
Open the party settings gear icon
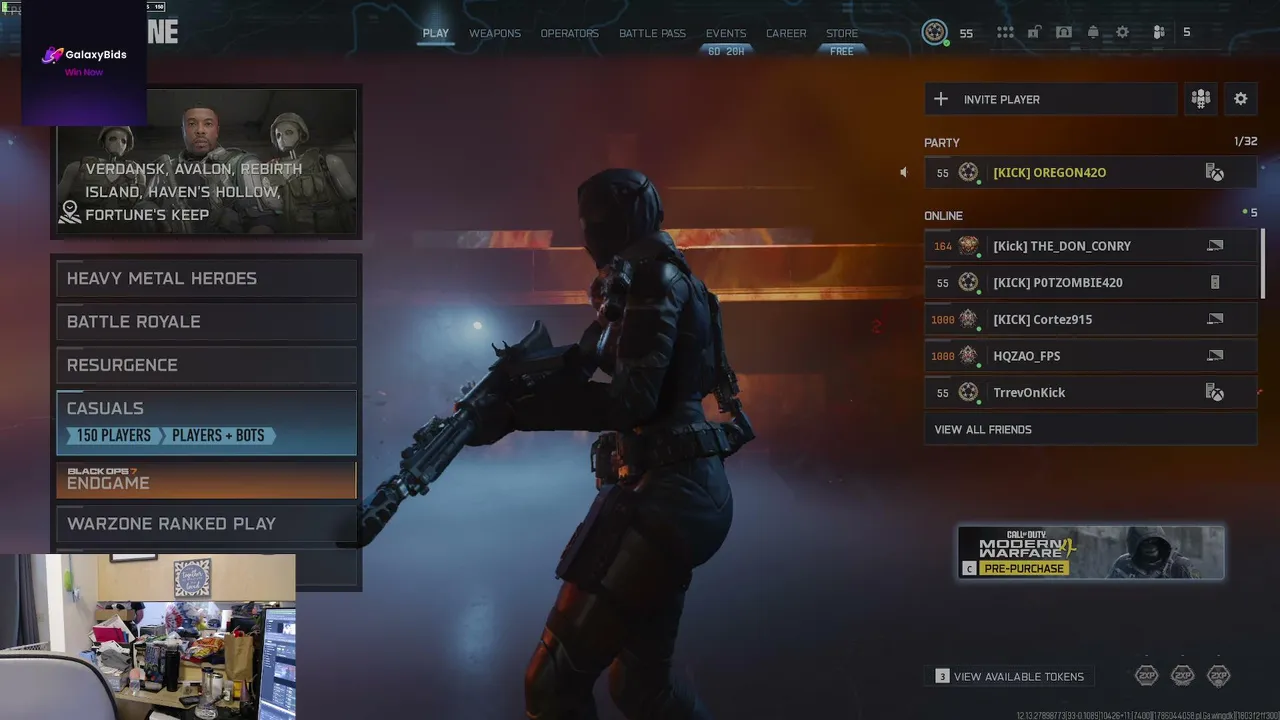[1241, 99]
